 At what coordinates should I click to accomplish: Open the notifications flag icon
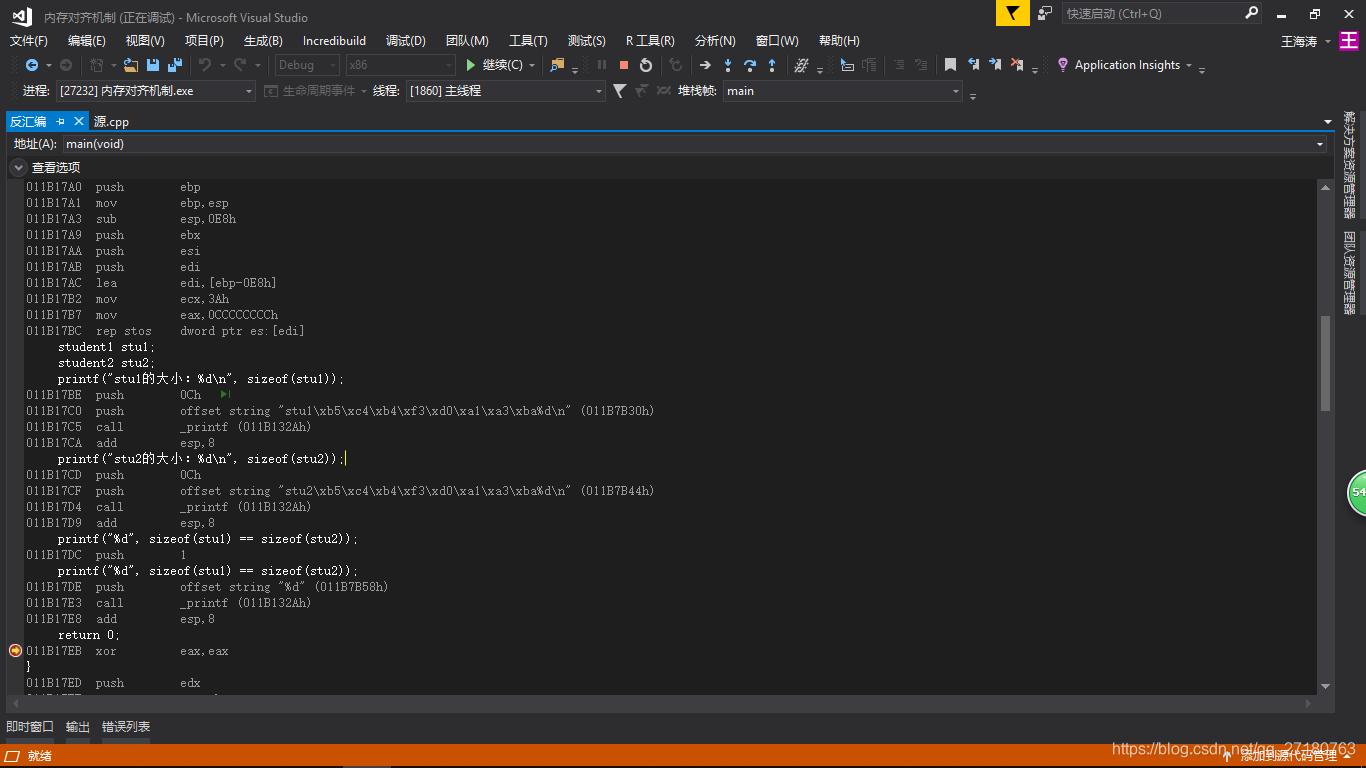tap(1013, 13)
